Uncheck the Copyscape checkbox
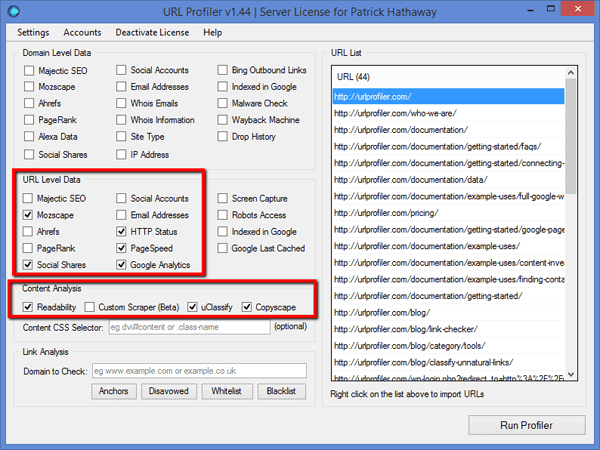 247,307
